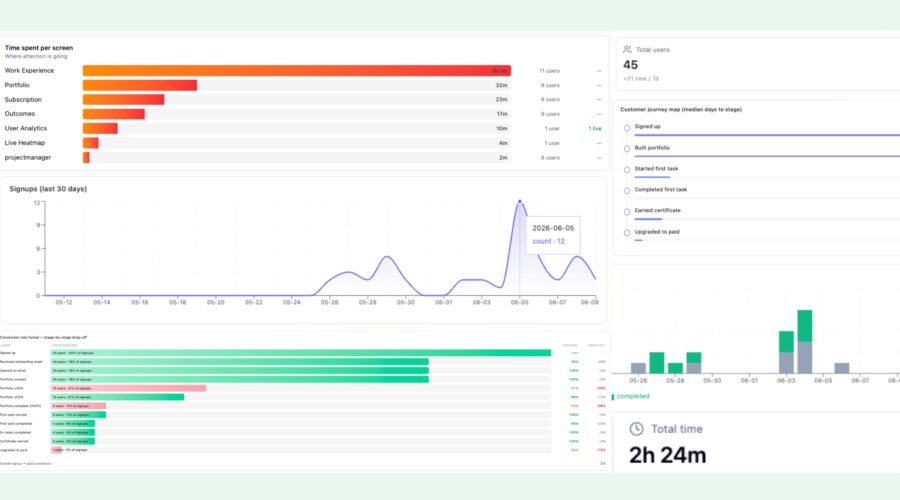Click the 'Time spent per screen' heading
The image size is (900, 500).
click(38, 48)
